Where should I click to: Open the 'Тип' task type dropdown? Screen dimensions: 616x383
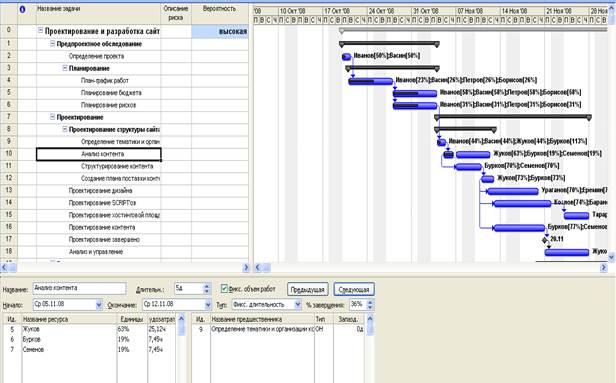click(x=297, y=304)
